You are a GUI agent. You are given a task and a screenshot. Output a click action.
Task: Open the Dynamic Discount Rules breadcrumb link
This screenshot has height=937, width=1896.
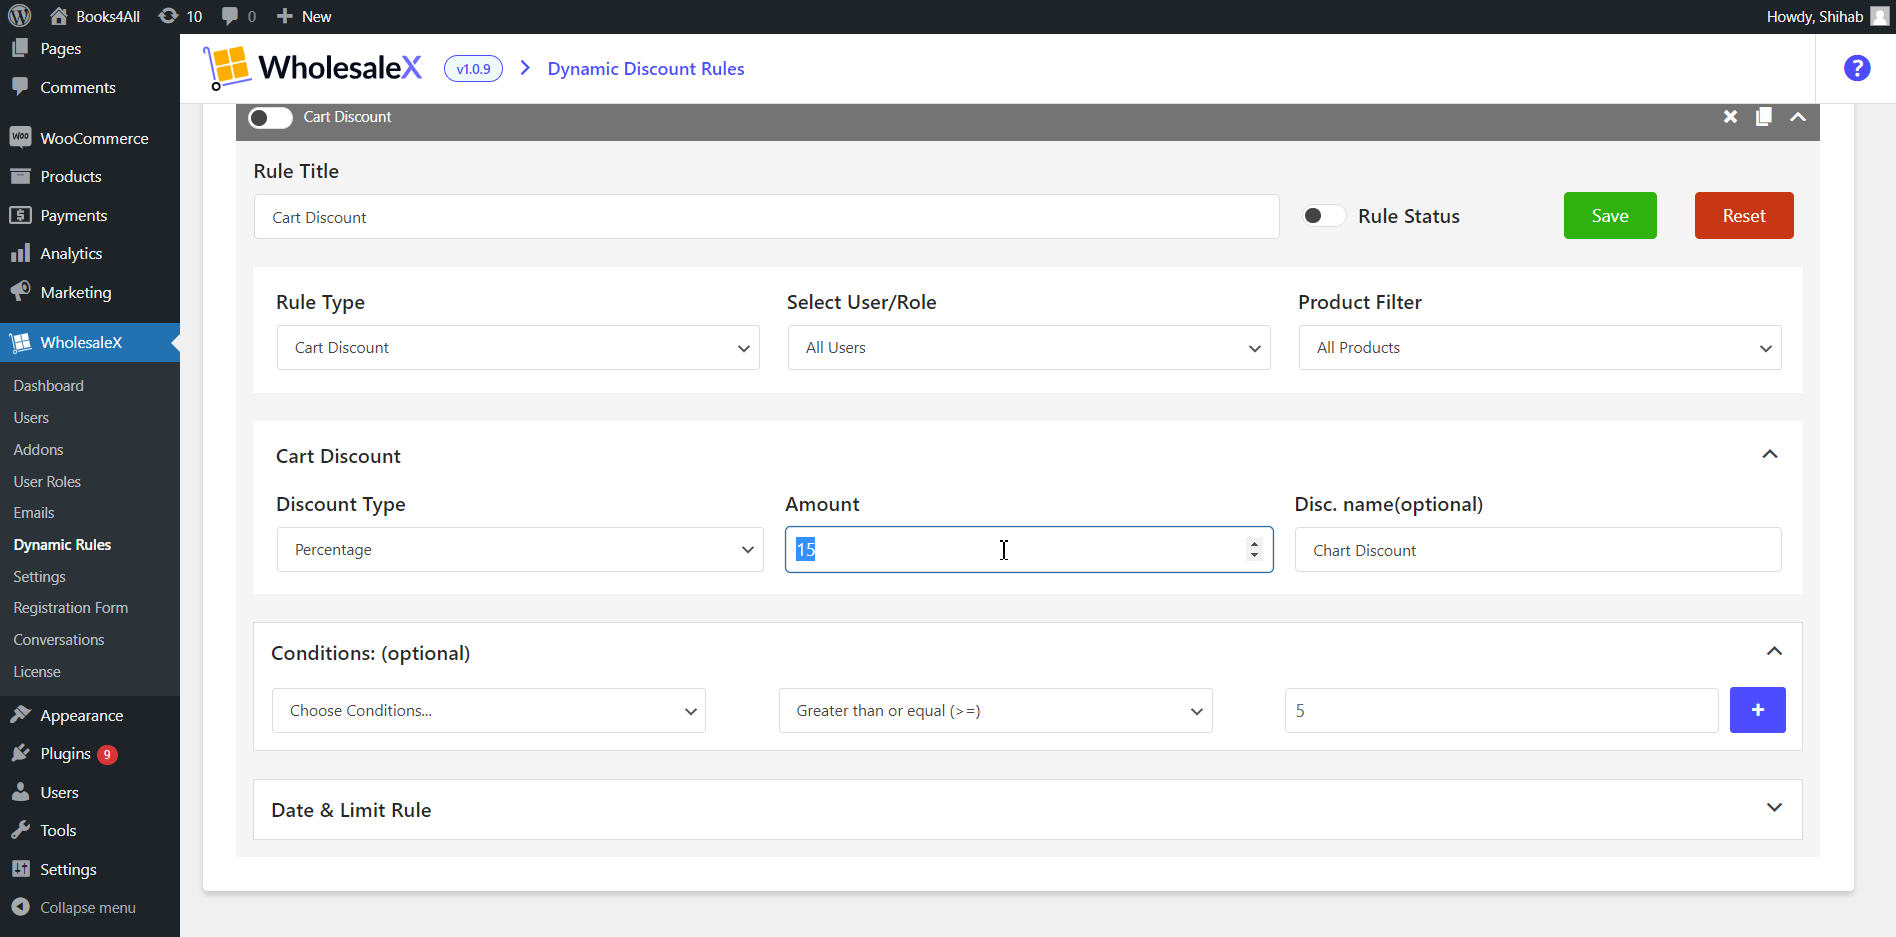pyautogui.click(x=646, y=69)
